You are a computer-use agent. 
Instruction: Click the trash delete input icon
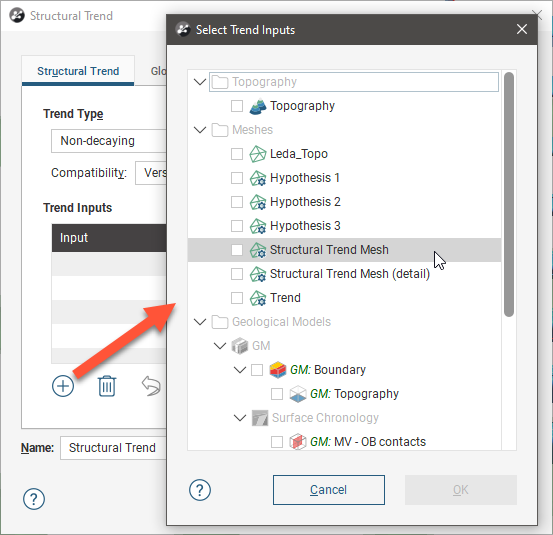pyautogui.click(x=107, y=386)
